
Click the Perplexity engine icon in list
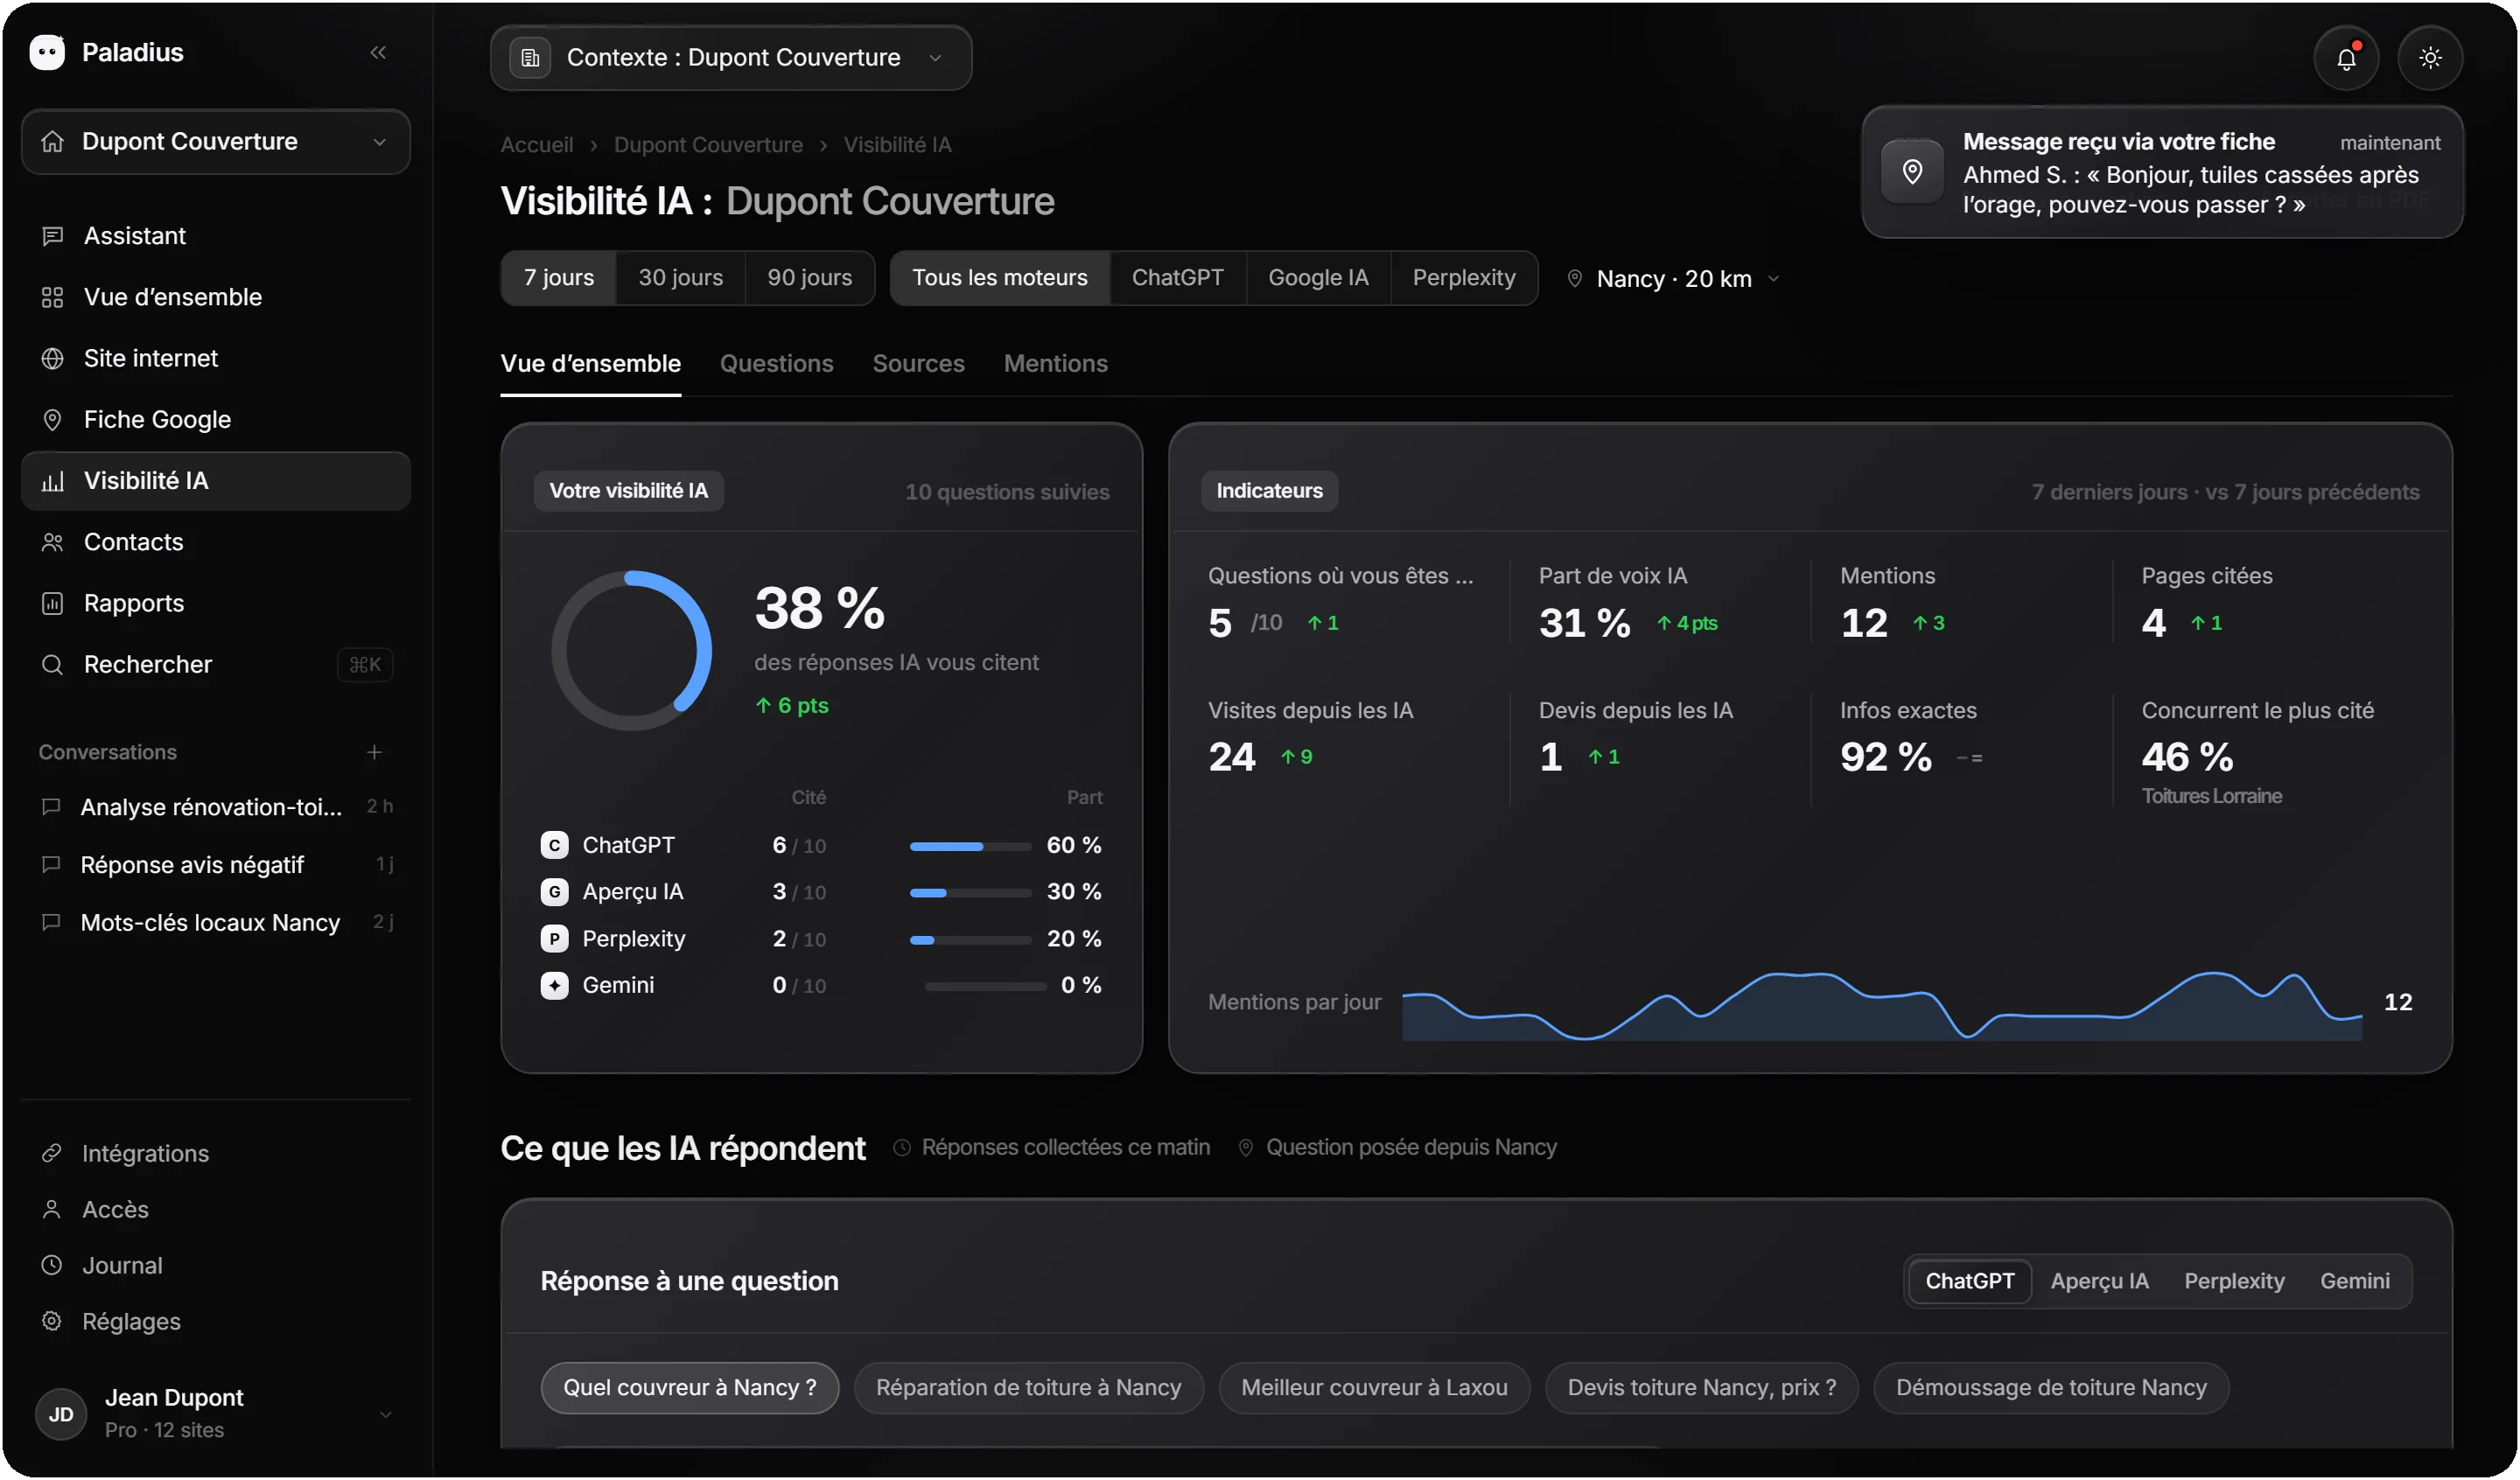coord(554,939)
